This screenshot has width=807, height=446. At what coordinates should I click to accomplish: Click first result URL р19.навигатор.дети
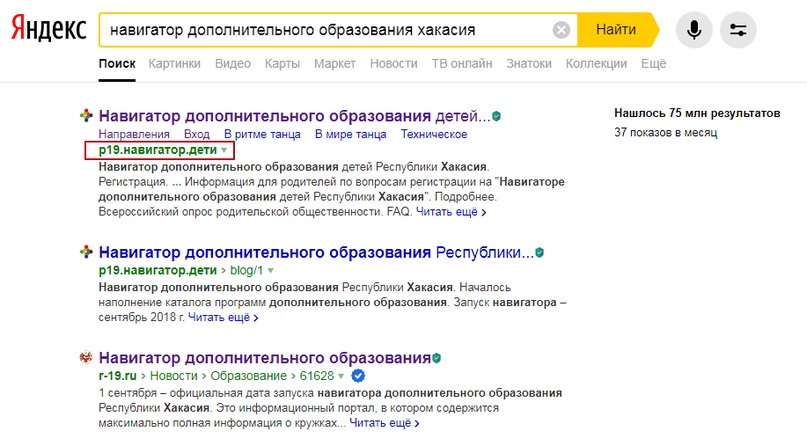[157, 150]
